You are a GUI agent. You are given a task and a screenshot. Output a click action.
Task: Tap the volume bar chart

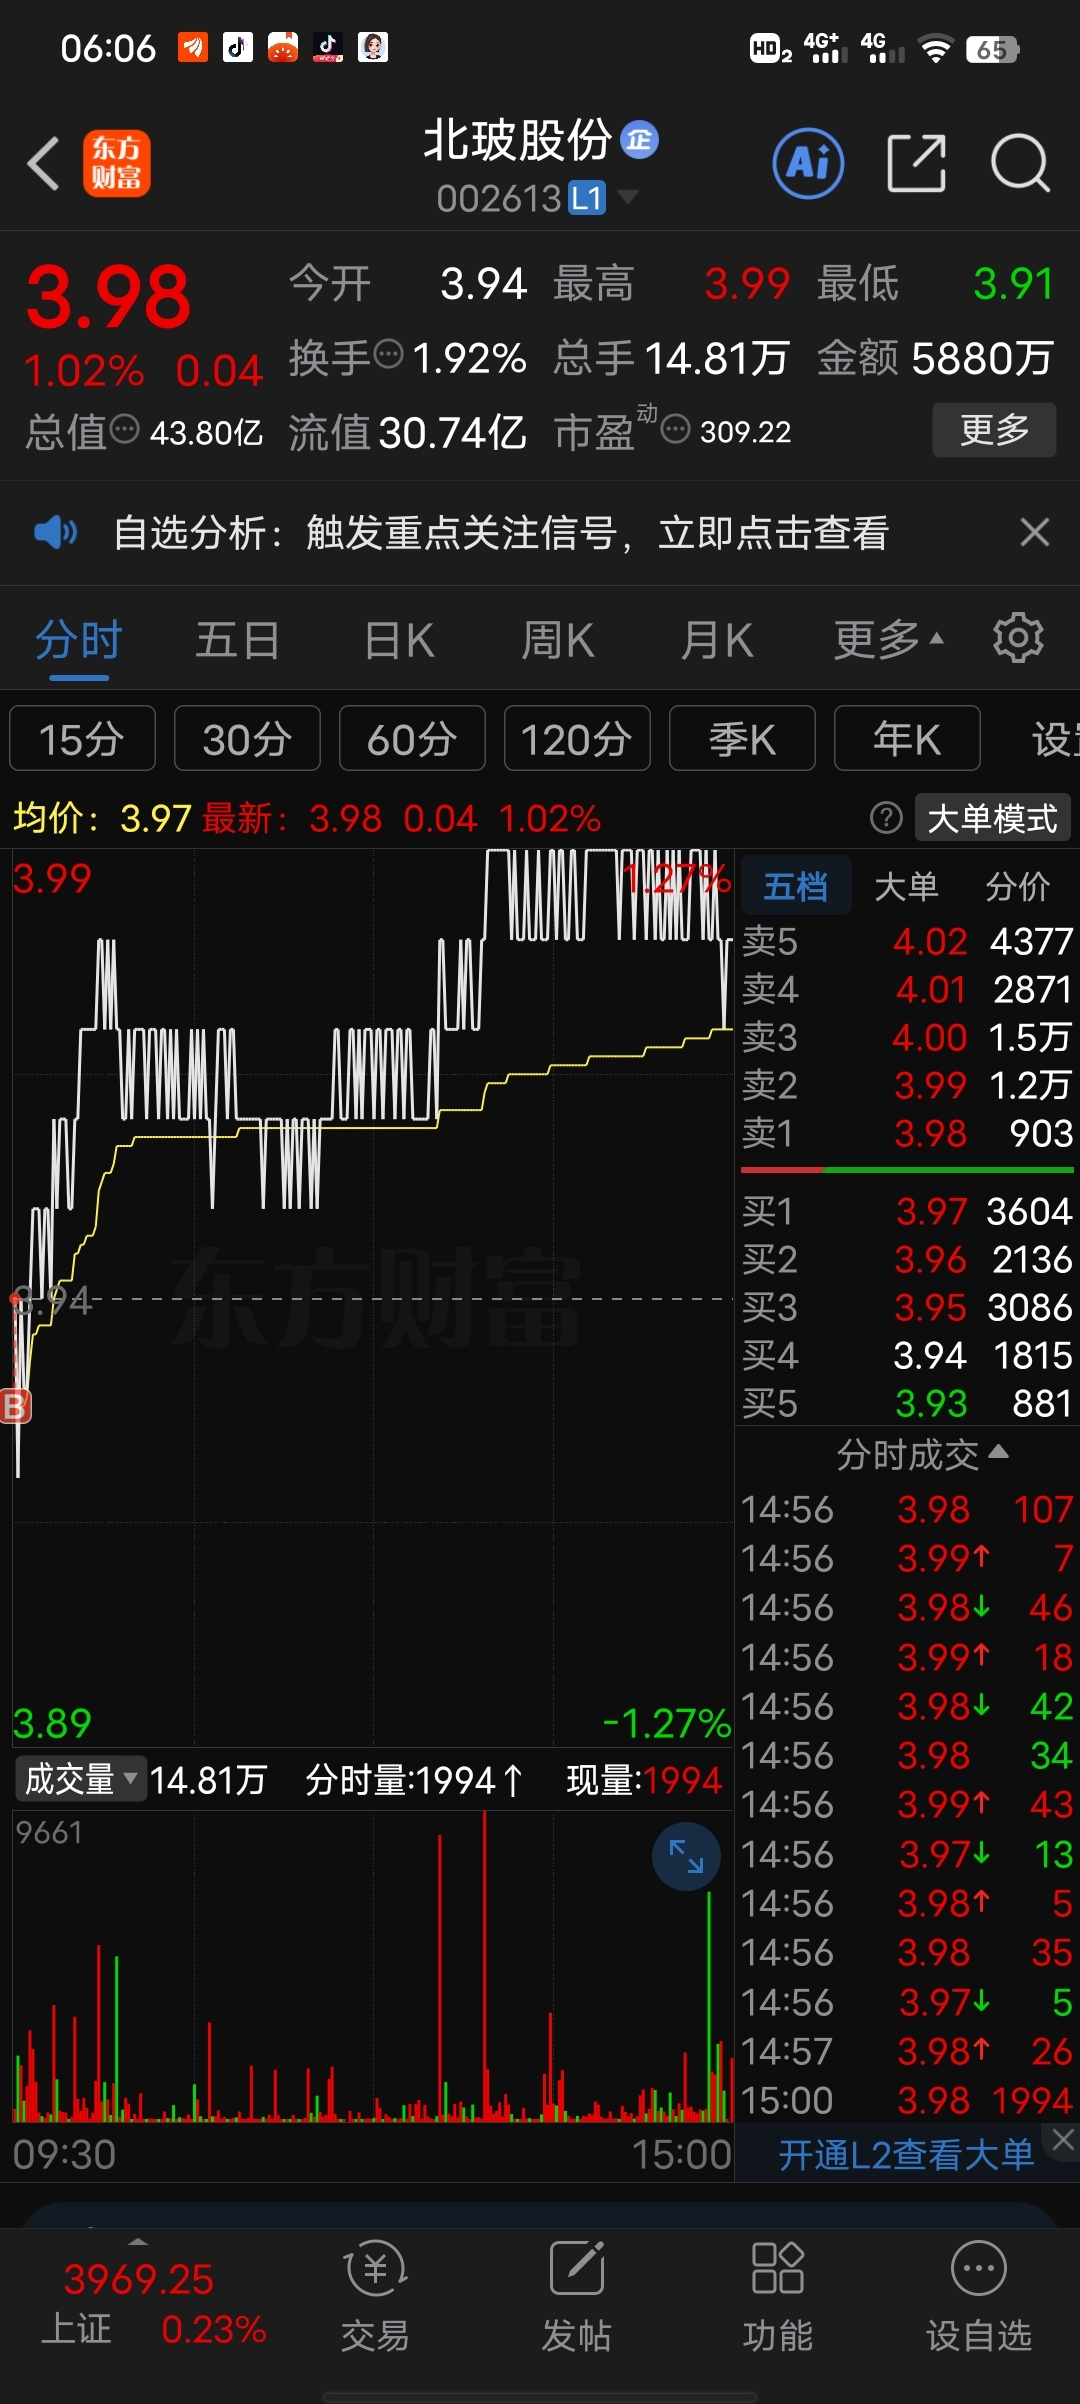[372, 1968]
